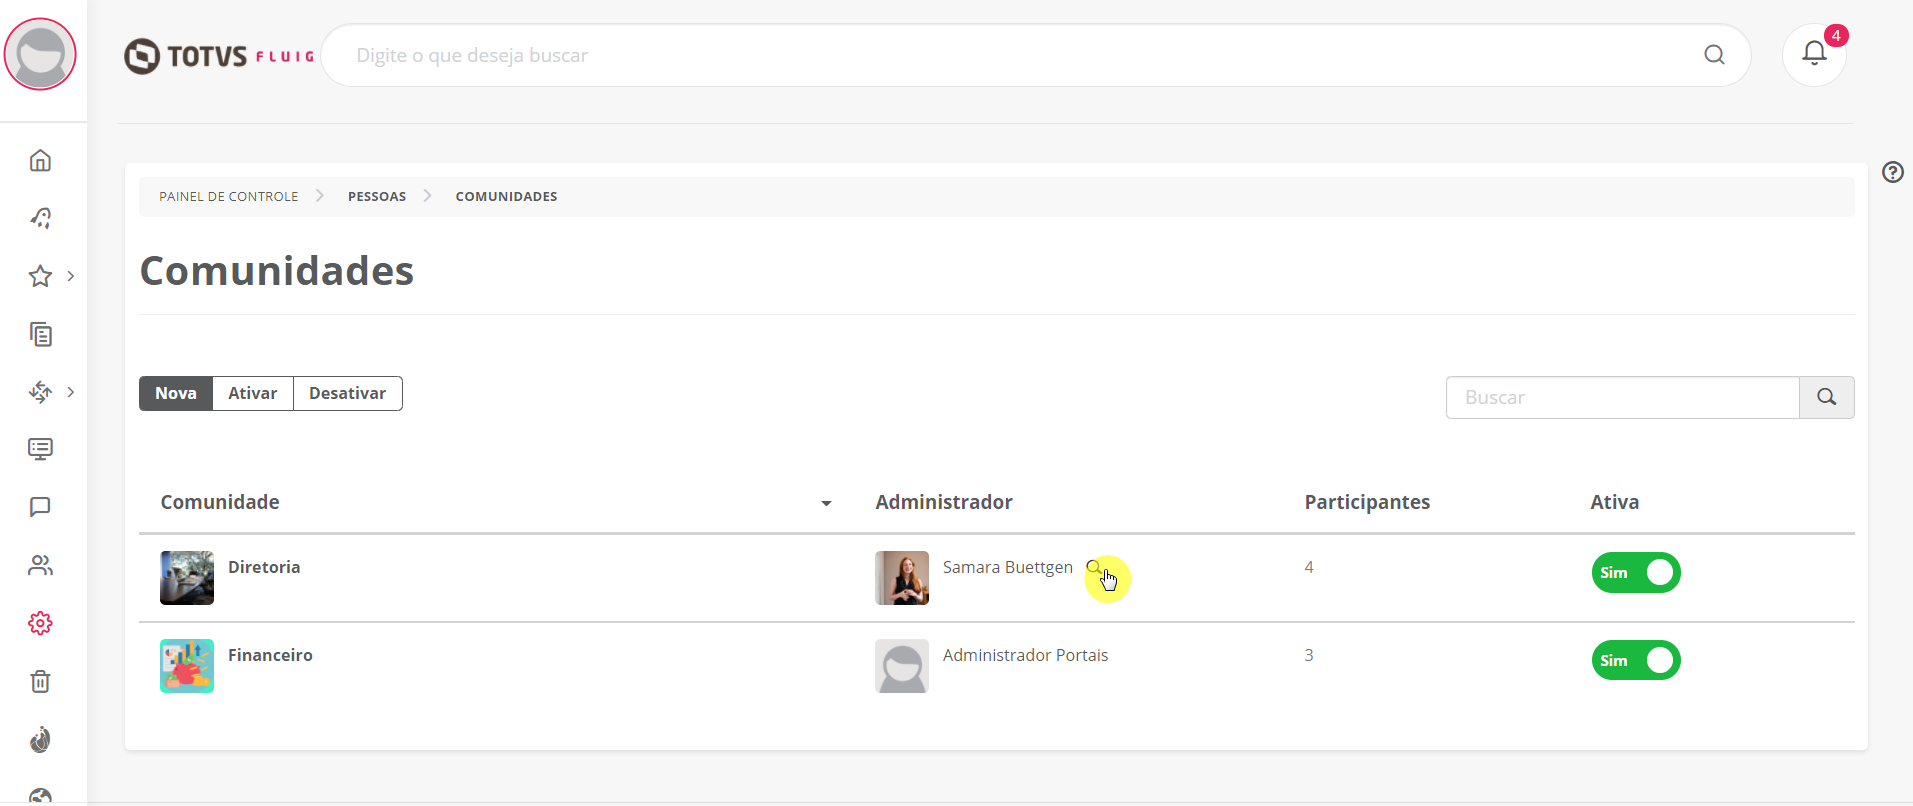Click the Buscar community search field
1913x806 pixels.
click(x=1622, y=398)
